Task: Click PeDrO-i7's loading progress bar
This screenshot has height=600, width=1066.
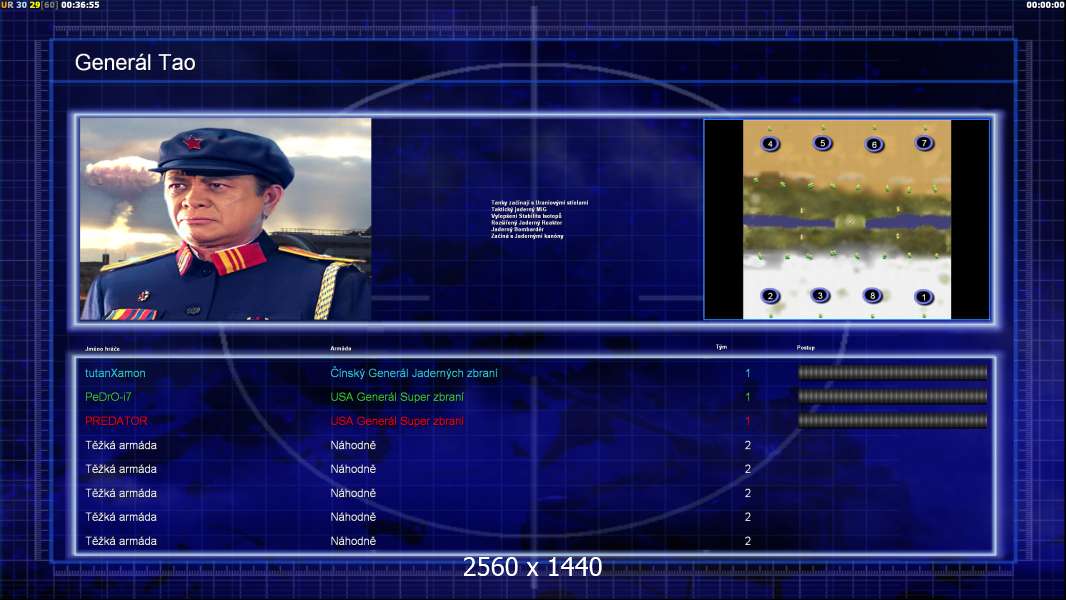Action: click(892, 396)
